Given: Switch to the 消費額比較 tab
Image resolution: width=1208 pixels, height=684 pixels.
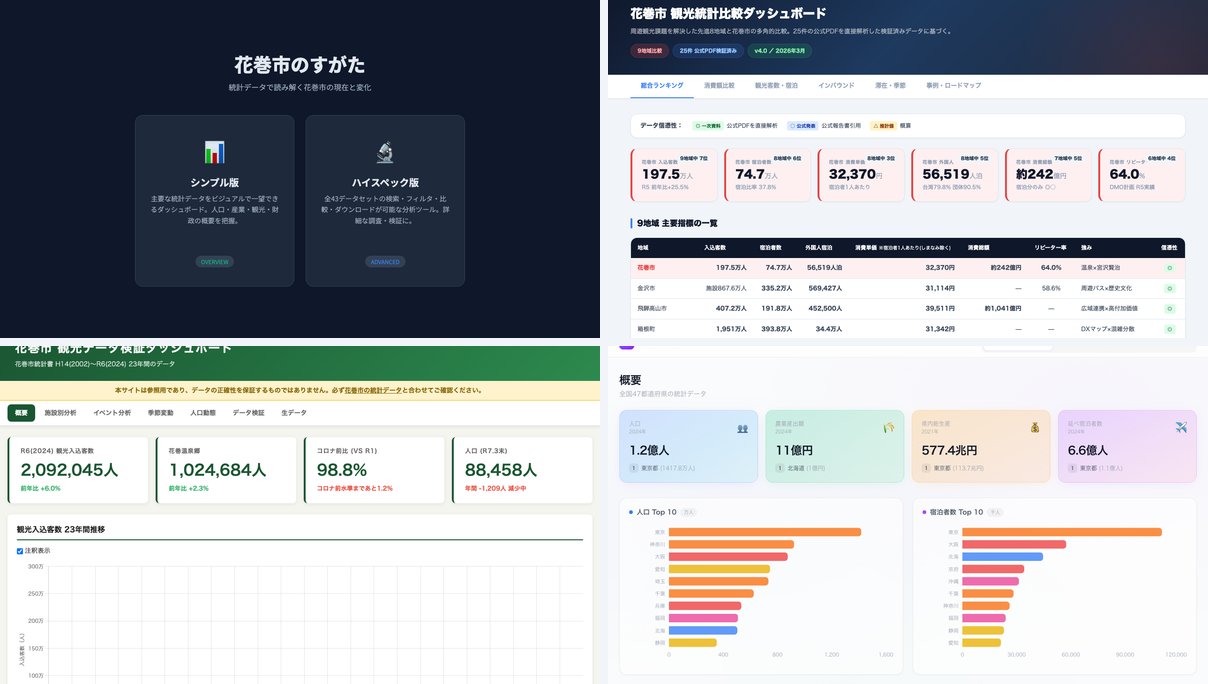Looking at the screenshot, I should click(718, 86).
